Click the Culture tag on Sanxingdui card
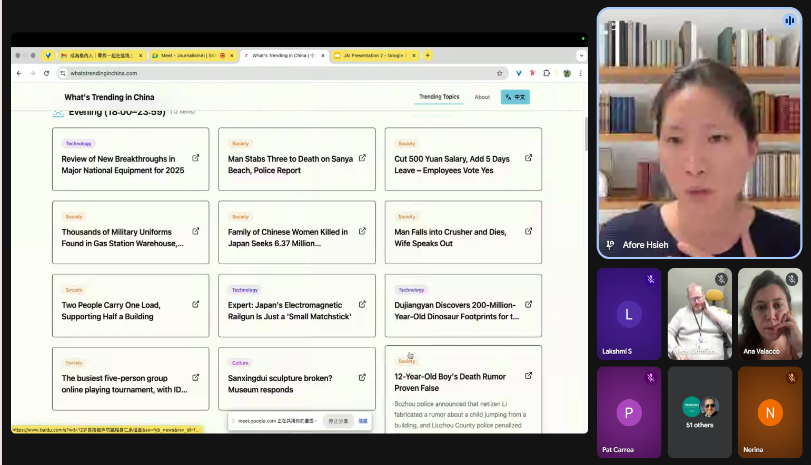Viewport: 811px width, 465px height. (240, 363)
